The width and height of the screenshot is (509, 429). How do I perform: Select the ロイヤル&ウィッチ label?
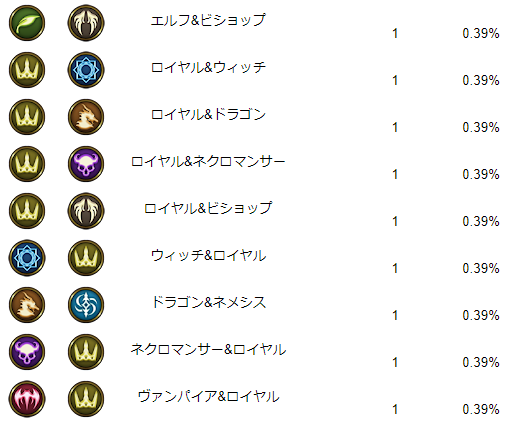tap(208, 67)
